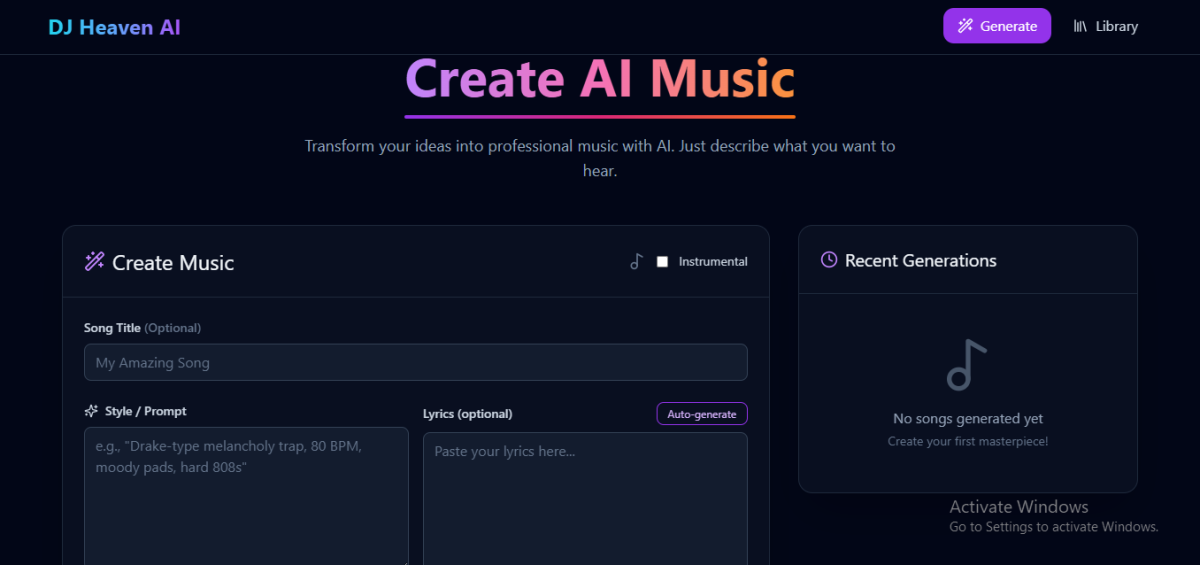
Task: Click the "No songs generated yet" message
Action: [967, 419]
